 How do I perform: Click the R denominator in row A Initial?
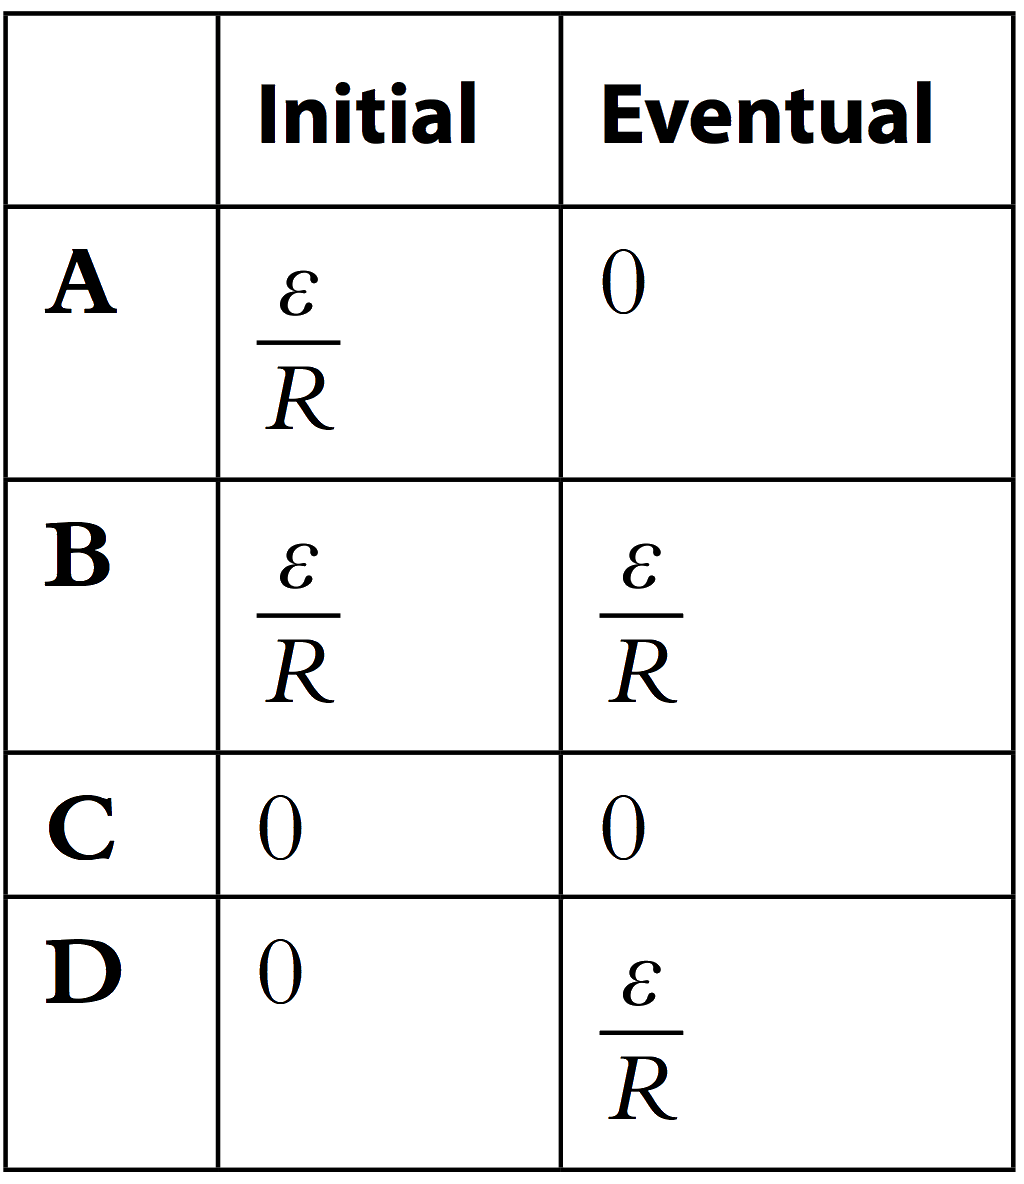coord(300,398)
